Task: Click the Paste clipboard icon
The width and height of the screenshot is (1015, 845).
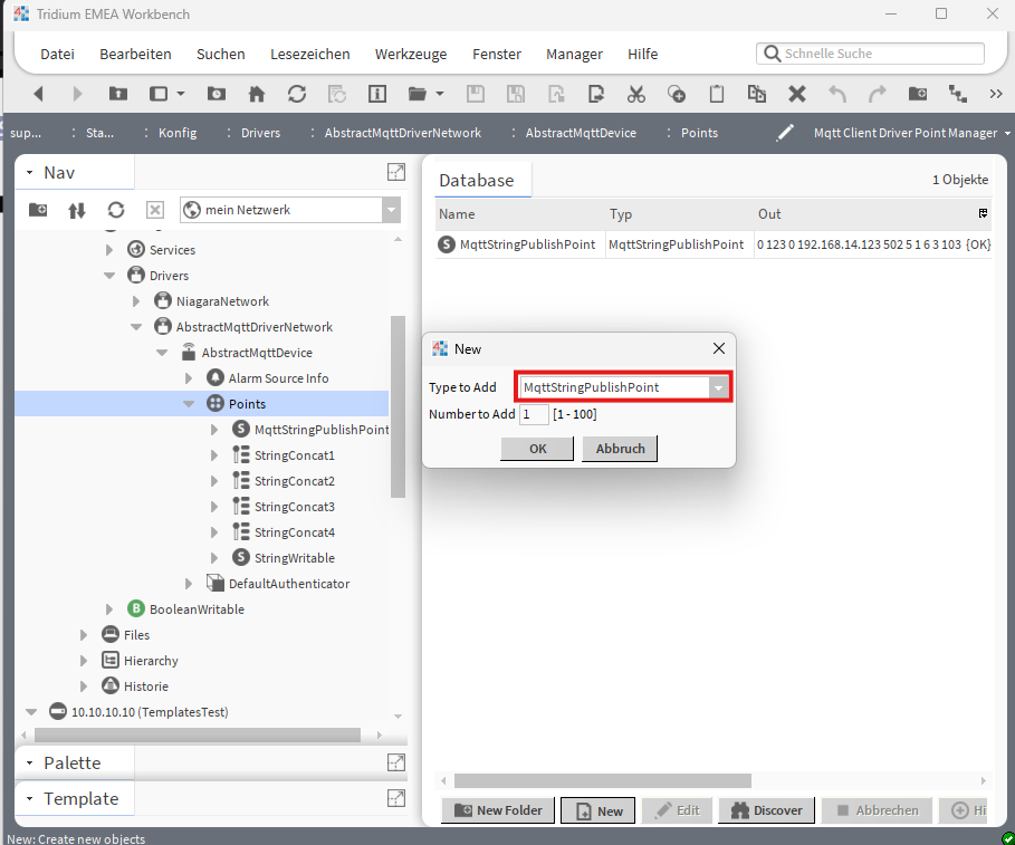Action: coord(717,94)
